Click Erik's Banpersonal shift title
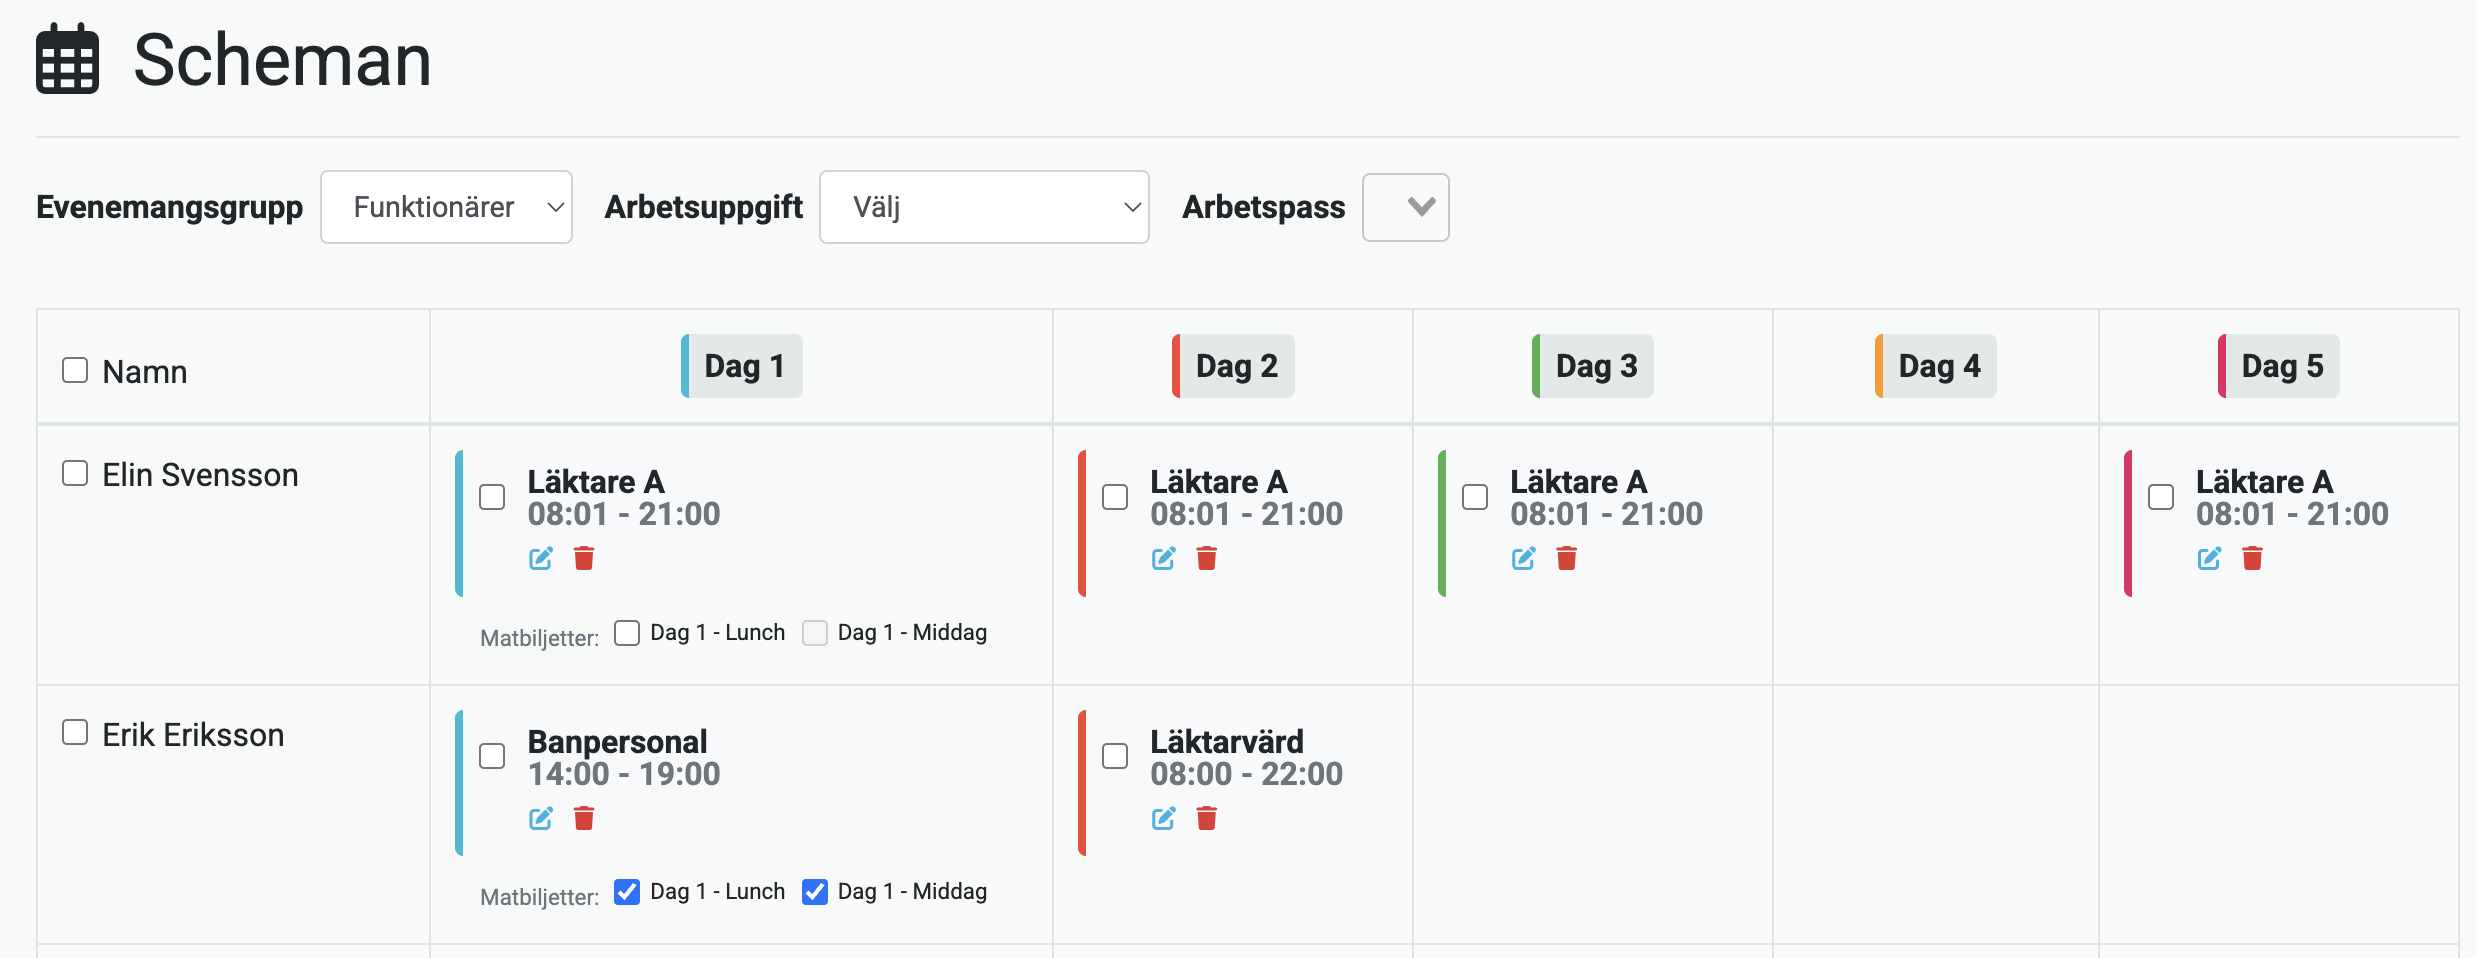The width and height of the screenshot is (2476, 958). click(x=617, y=742)
